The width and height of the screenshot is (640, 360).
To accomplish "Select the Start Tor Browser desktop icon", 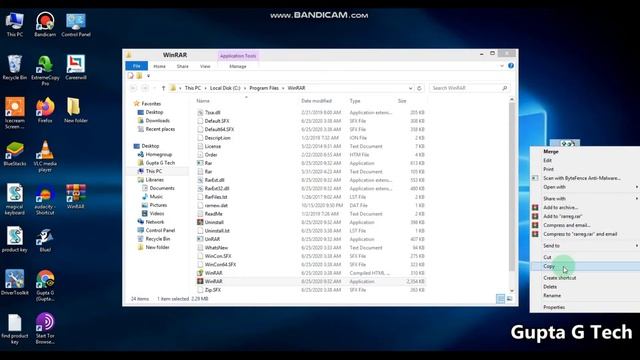I will pos(45,329).
